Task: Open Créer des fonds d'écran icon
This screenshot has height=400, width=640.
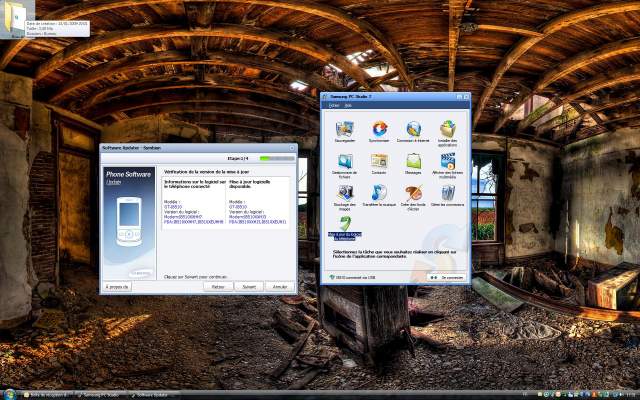Action: pyautogui.click(x=414, y=192)
